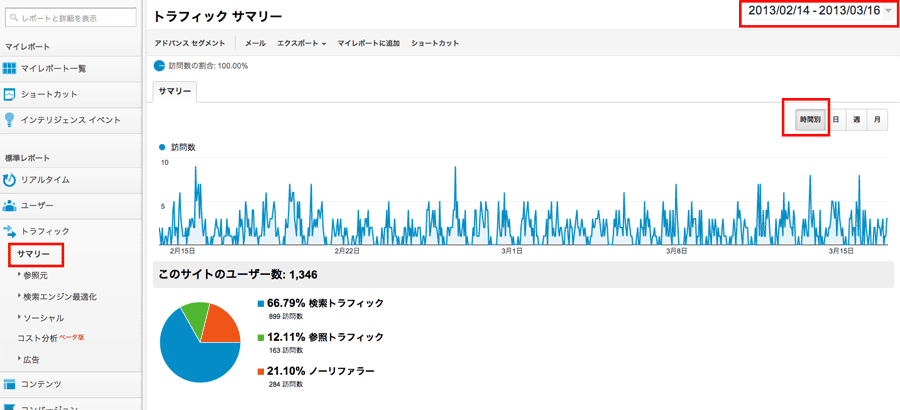Click the トラフィック arrows icon
This screenshot has width=900, height=410.
pos(9,231)
